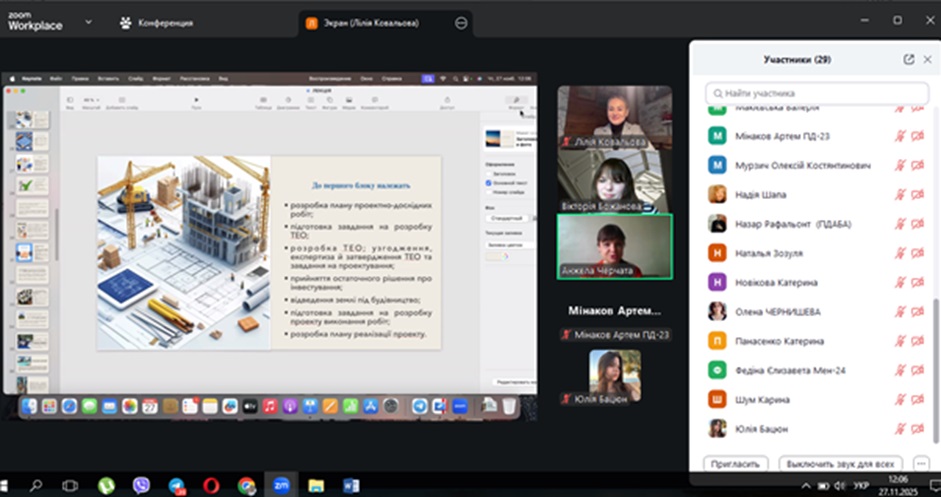This screenshot has width=941, height=497.
Task: Switch to the Конференция tab
Action: click(x=157, y=22)
